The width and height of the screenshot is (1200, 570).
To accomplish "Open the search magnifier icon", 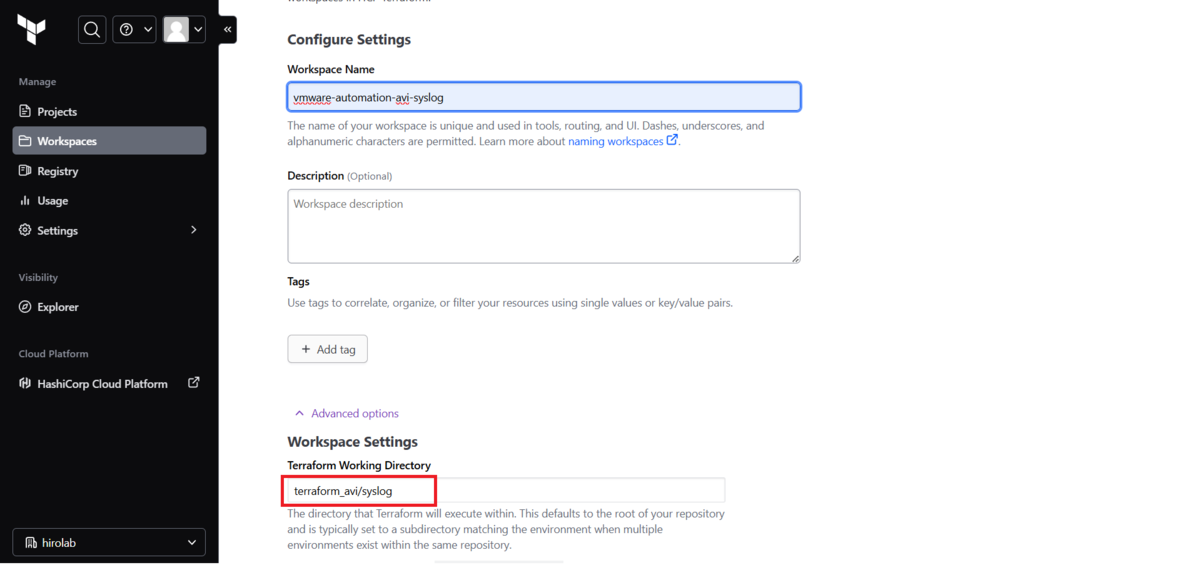I will coord(92,30).
